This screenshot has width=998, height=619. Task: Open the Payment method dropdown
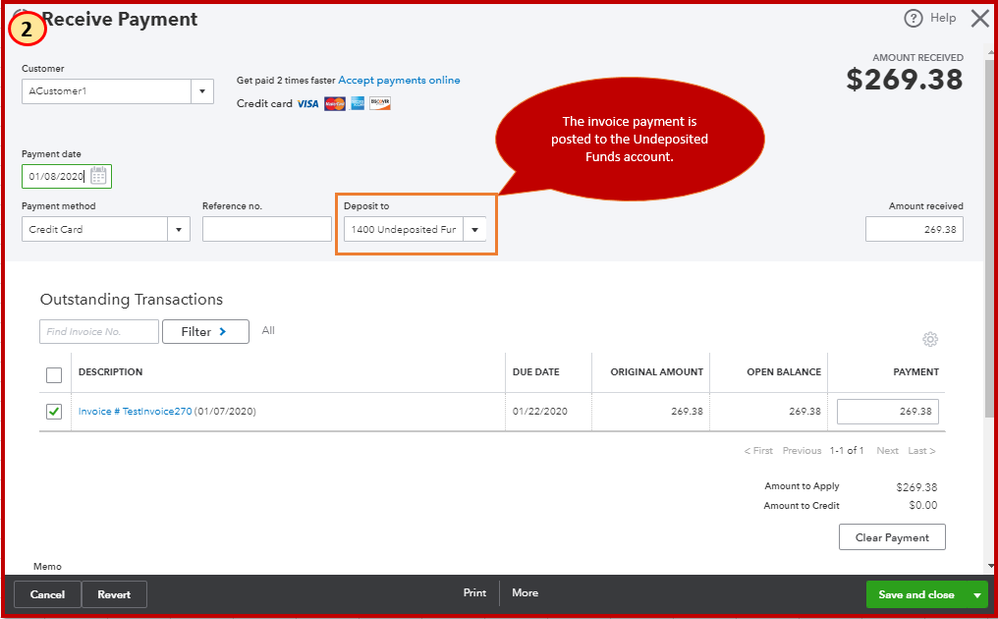[x=179, y=228]
